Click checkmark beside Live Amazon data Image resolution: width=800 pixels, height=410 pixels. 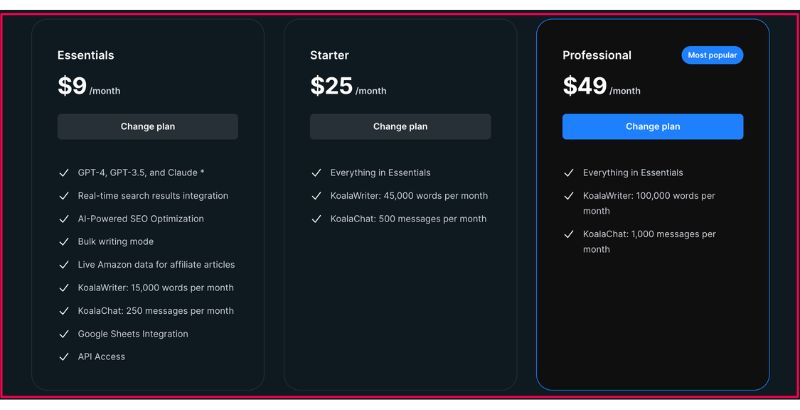coord(64,265)
